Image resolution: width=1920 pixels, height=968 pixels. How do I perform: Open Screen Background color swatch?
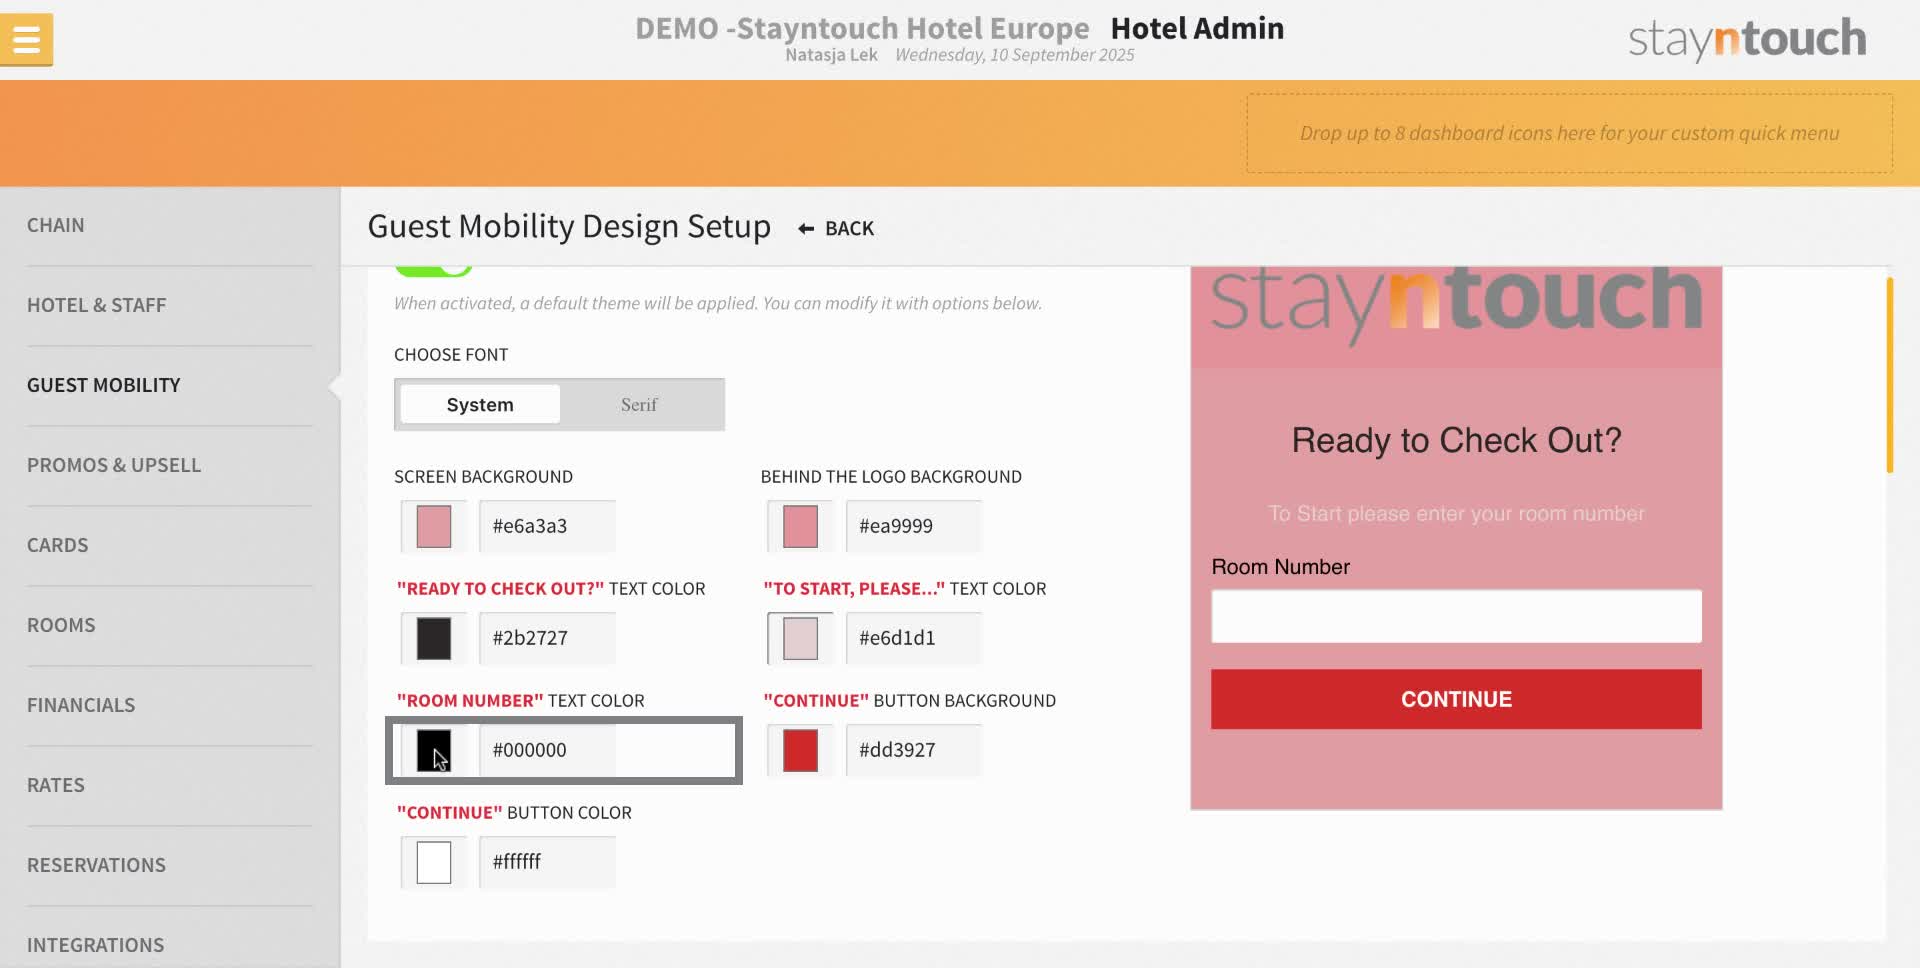coord(434,526)
